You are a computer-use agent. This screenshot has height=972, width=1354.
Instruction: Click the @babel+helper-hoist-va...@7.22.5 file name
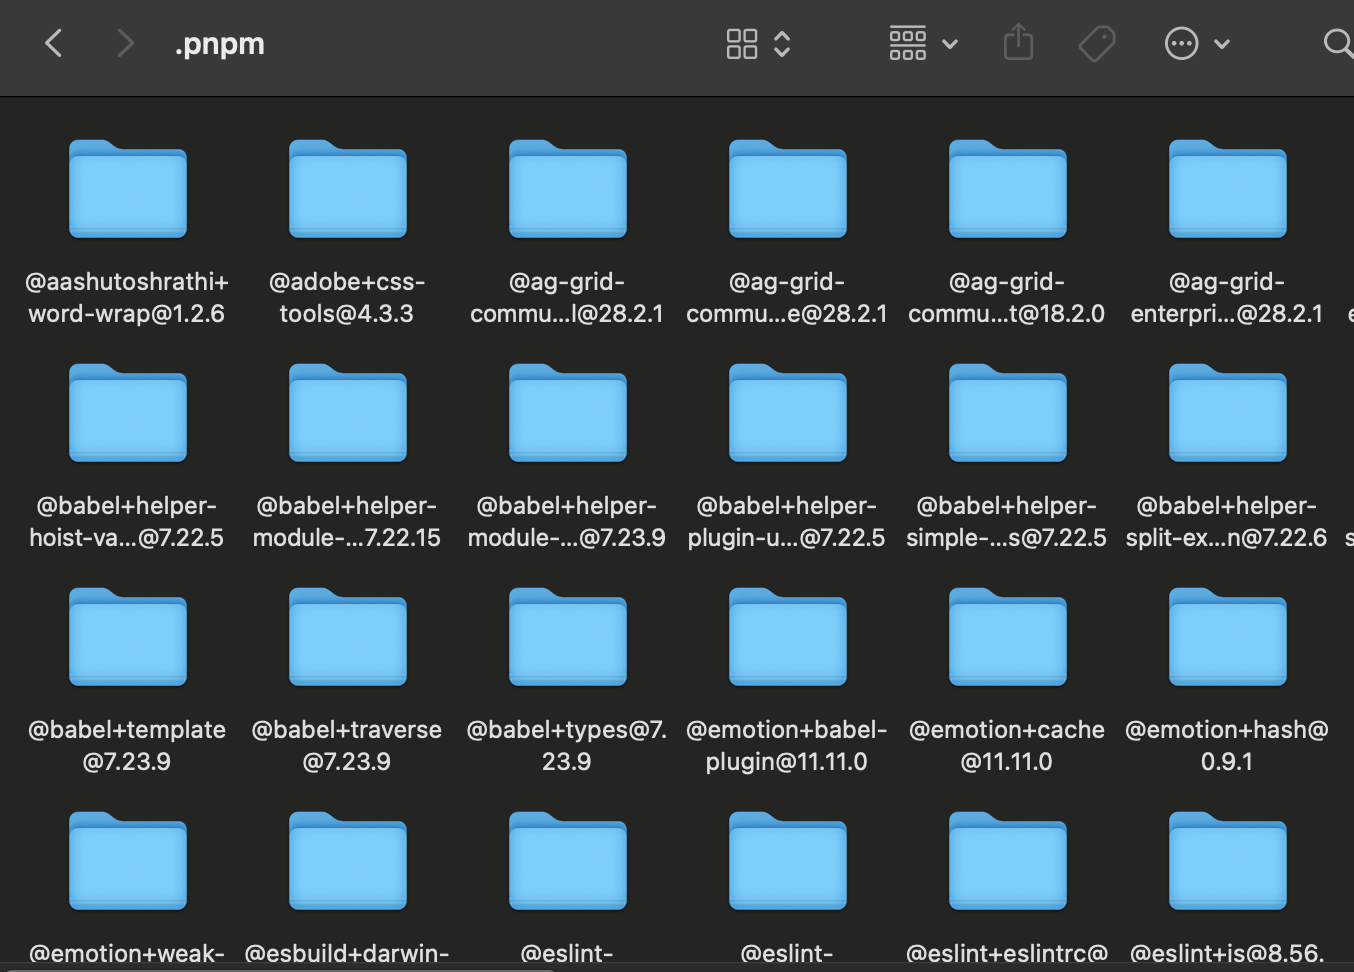coord(127,522)
